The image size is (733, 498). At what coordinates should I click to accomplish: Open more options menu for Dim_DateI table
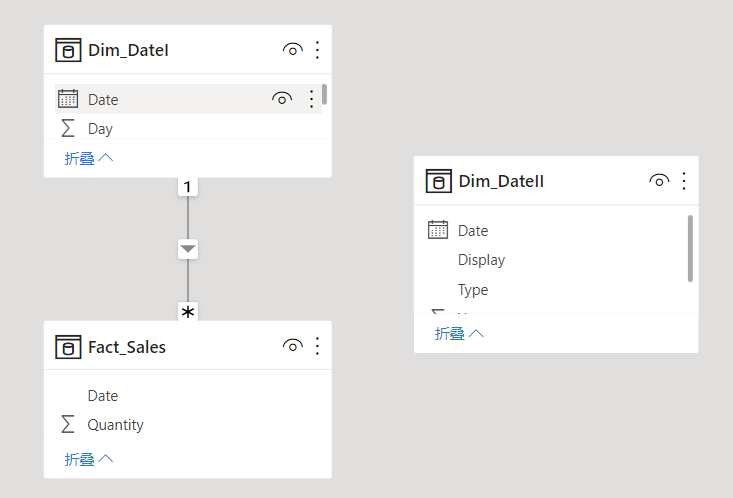pos(317,50)
